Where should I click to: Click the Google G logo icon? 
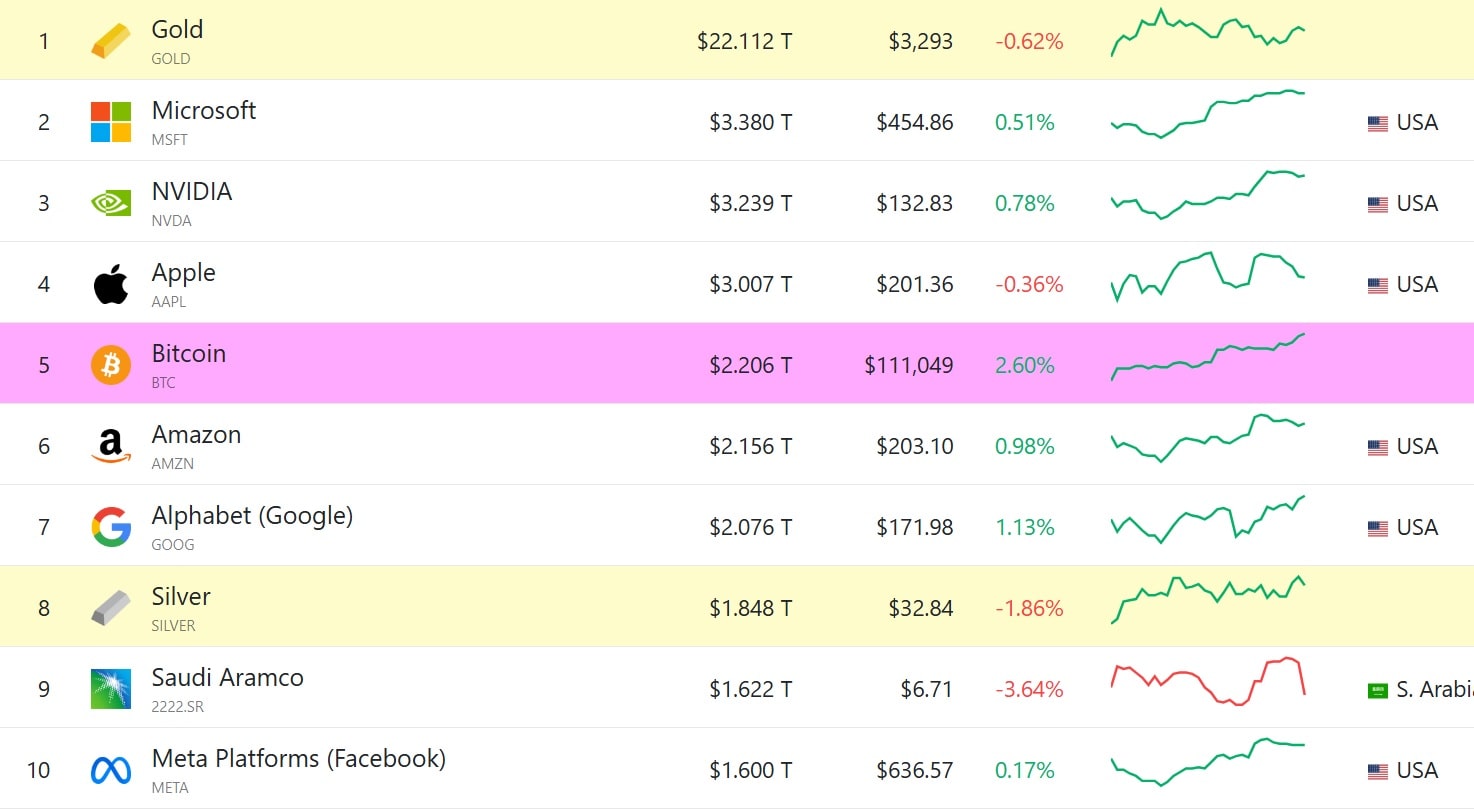point(111,527)
